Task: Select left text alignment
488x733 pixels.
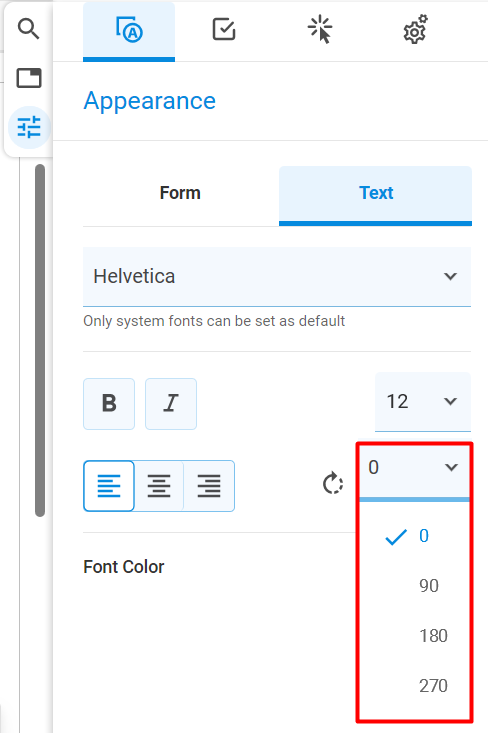Action: click(109, 486)
